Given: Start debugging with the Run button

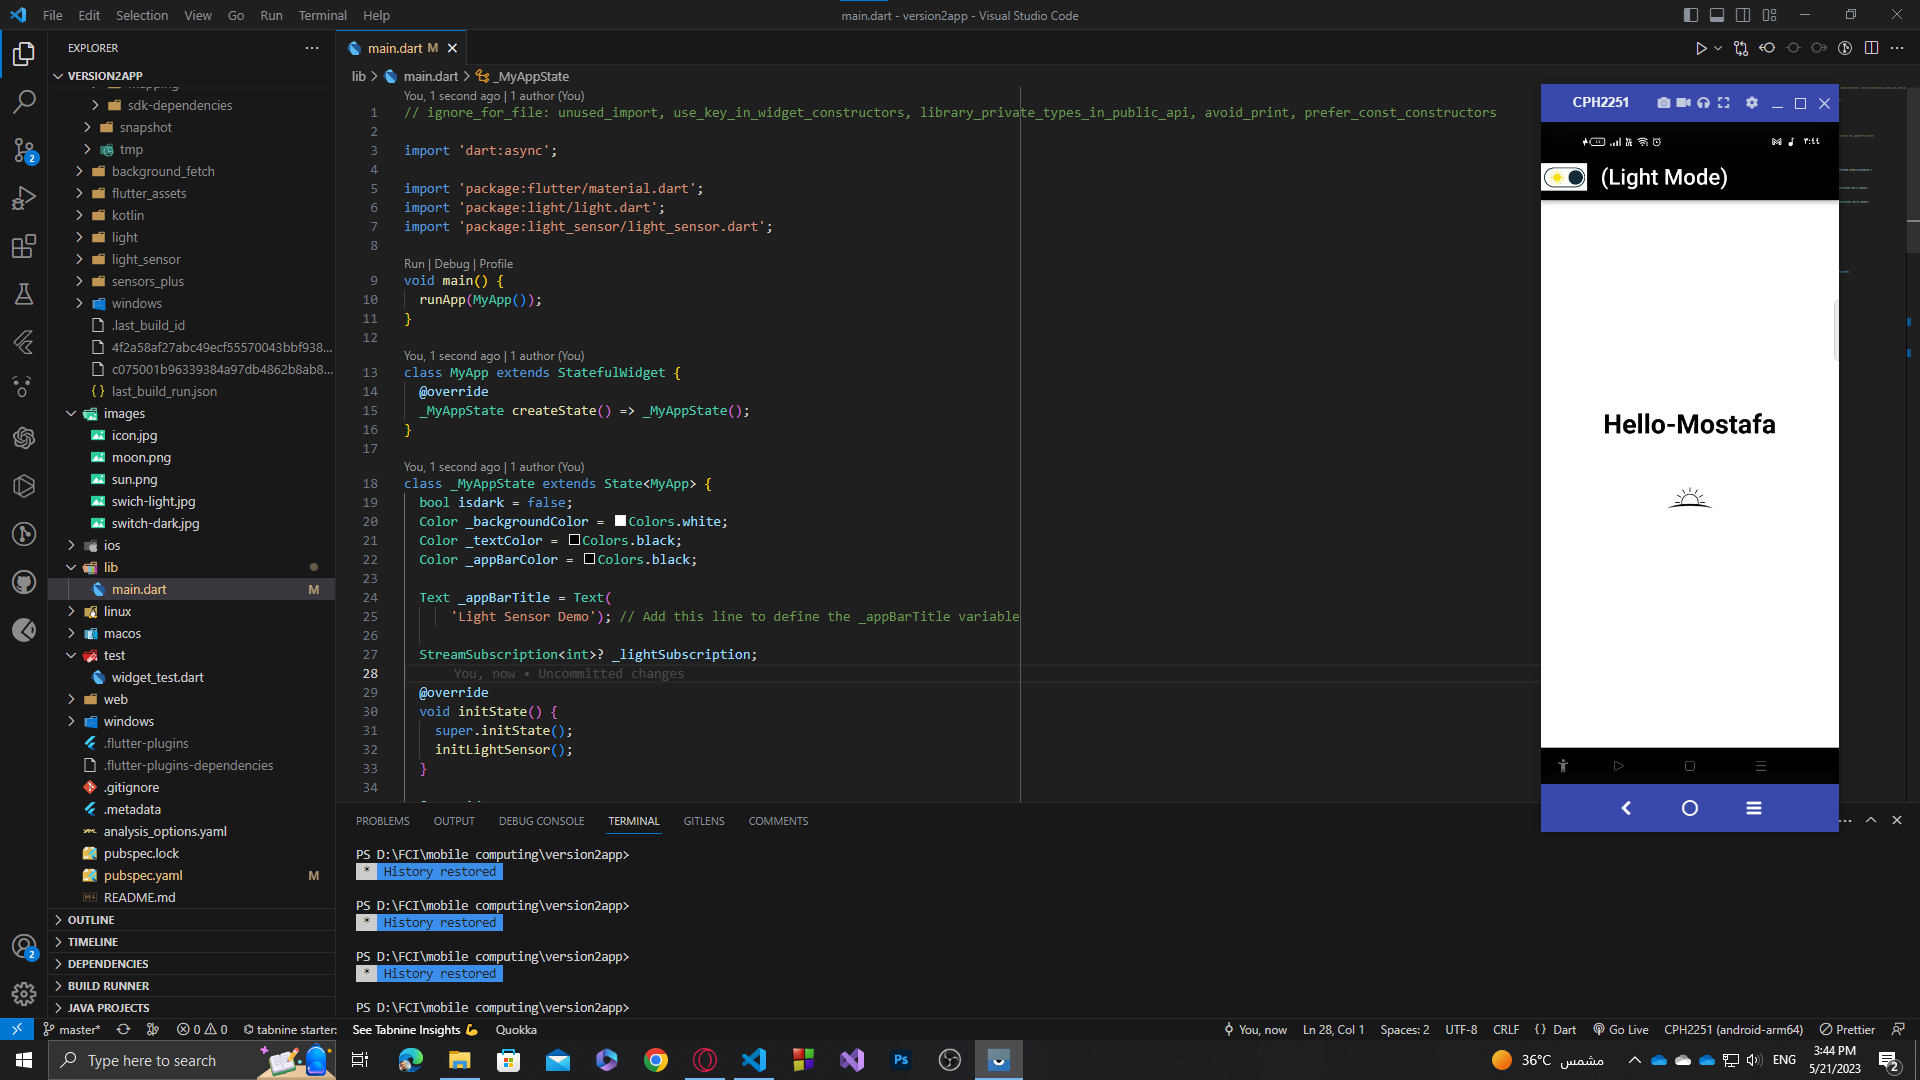Looking at the screenshot, I should pyautogui.click(x=1701, y=47).
